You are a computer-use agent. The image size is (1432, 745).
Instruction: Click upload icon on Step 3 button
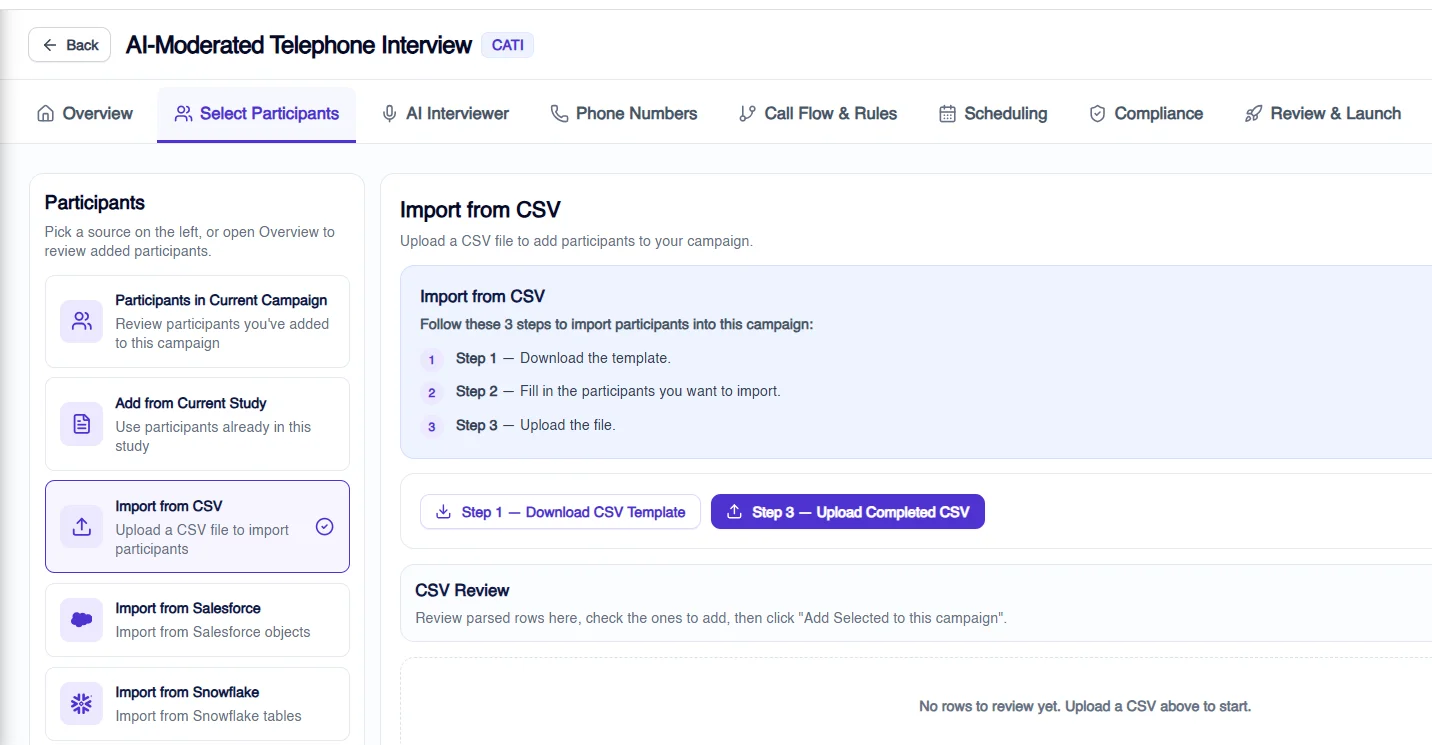(734, 512)
